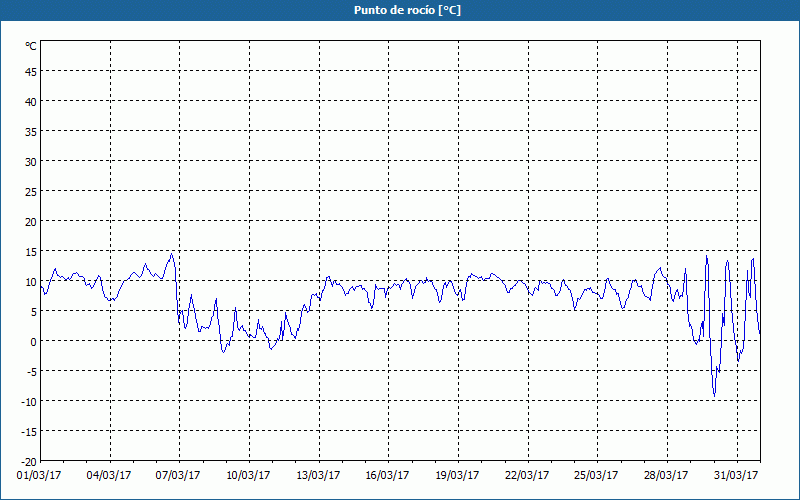Click the 28/03/17 date label
The image size is (800, 500).
click(x=666, y=476)
